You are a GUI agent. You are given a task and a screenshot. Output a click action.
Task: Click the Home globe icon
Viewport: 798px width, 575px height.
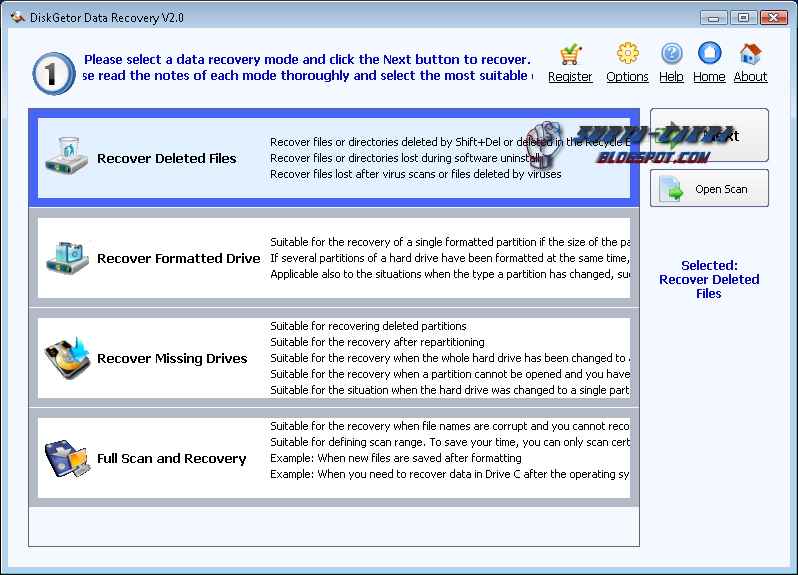pyautogui.click(x=709, y=53)
